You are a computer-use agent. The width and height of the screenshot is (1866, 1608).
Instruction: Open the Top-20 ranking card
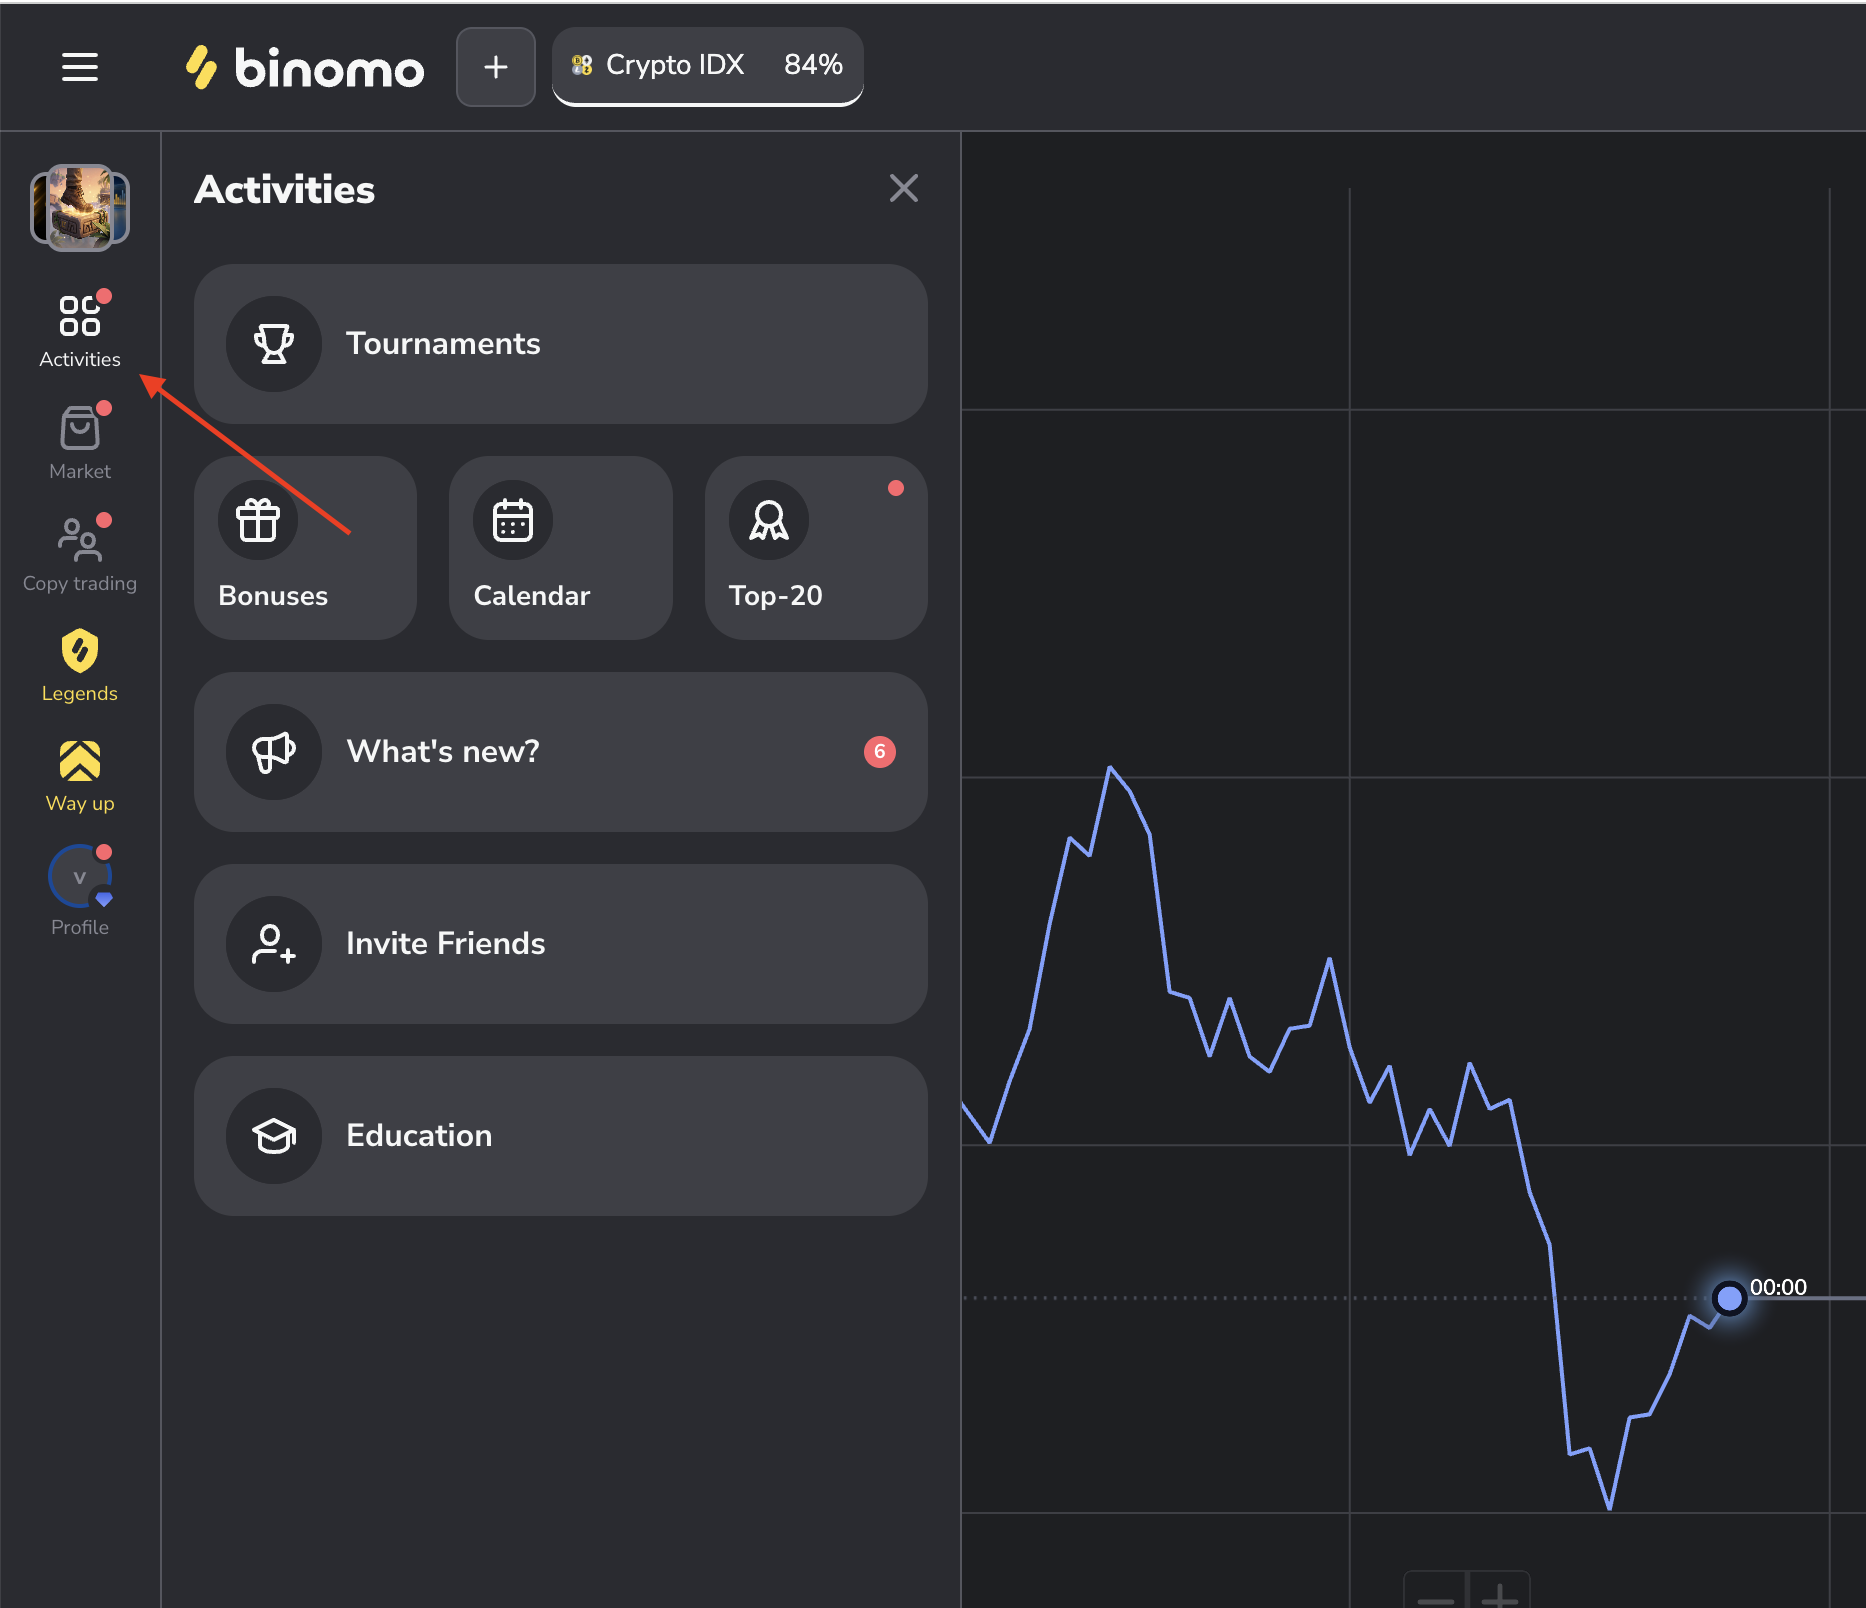pos(816,548)
